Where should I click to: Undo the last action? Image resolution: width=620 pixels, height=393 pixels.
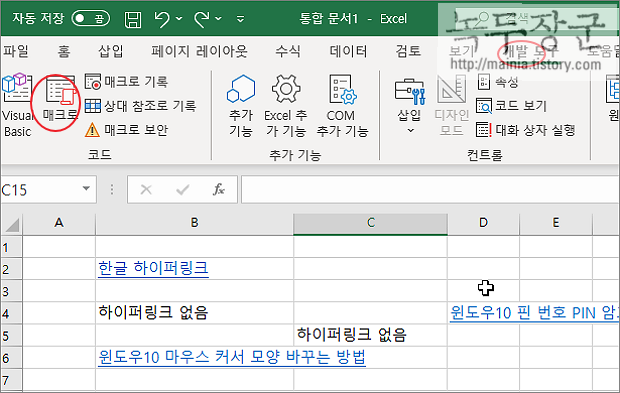tap(162, 19)
